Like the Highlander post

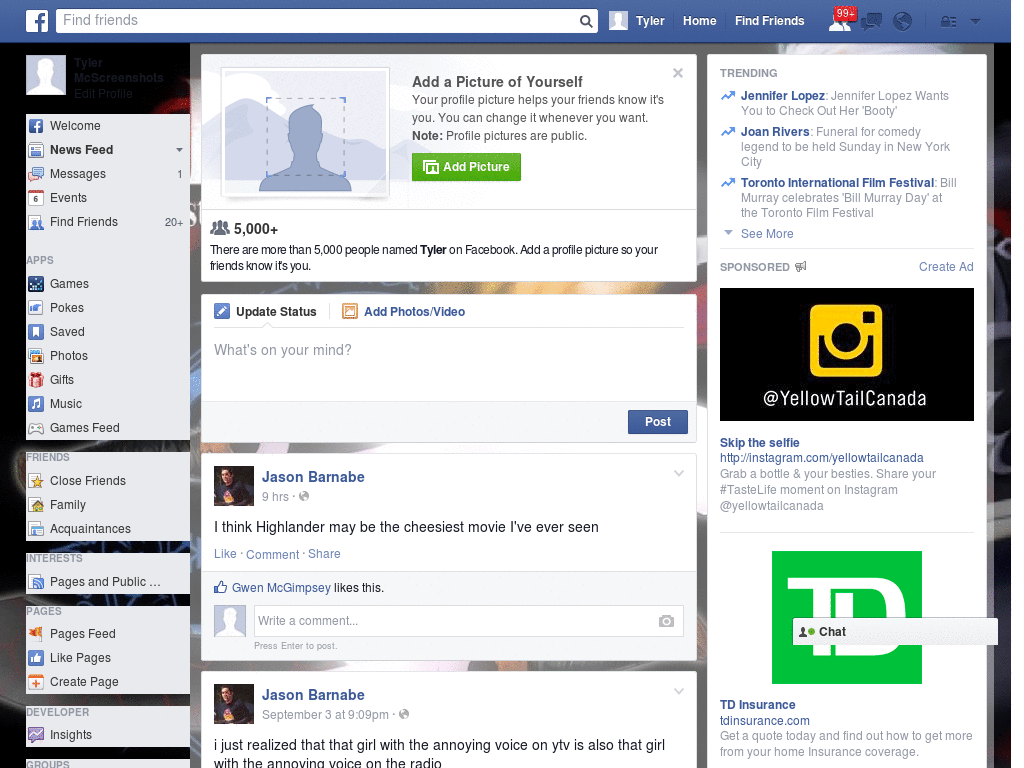[x=225, y=554]
